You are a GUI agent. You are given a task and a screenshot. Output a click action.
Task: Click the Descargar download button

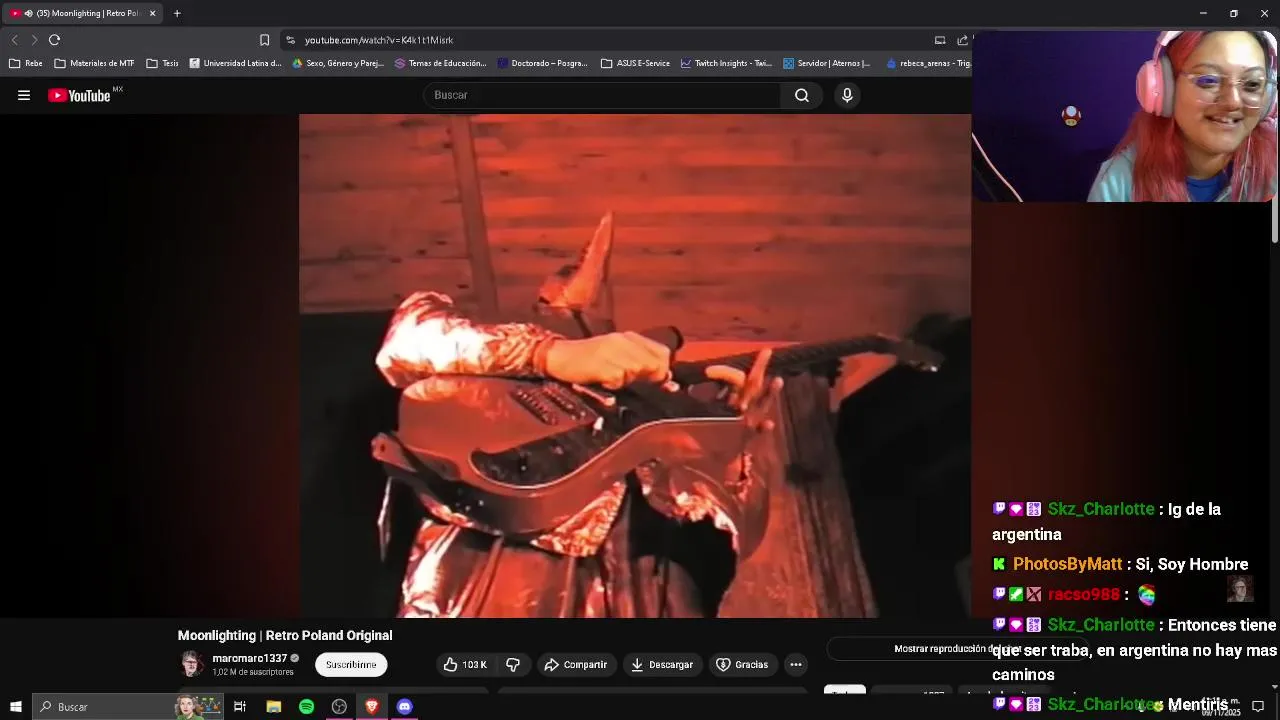click(662, 664)
